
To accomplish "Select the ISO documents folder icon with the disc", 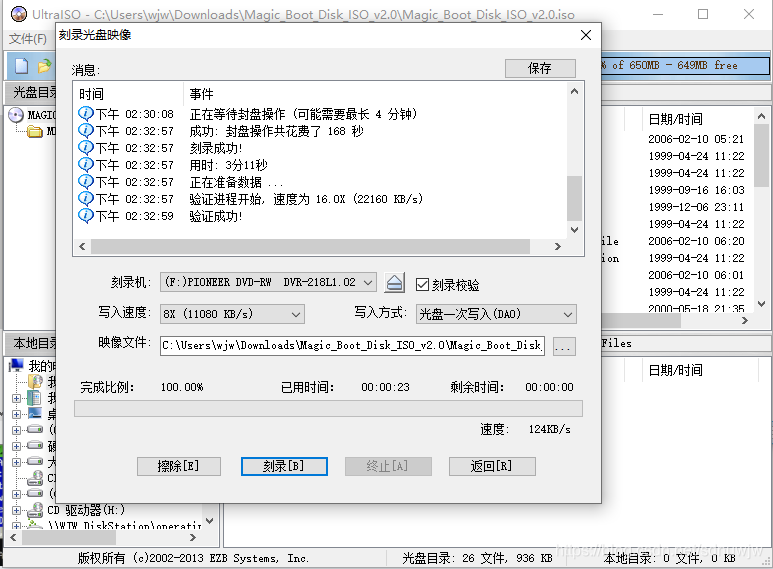I will [35, 381].
